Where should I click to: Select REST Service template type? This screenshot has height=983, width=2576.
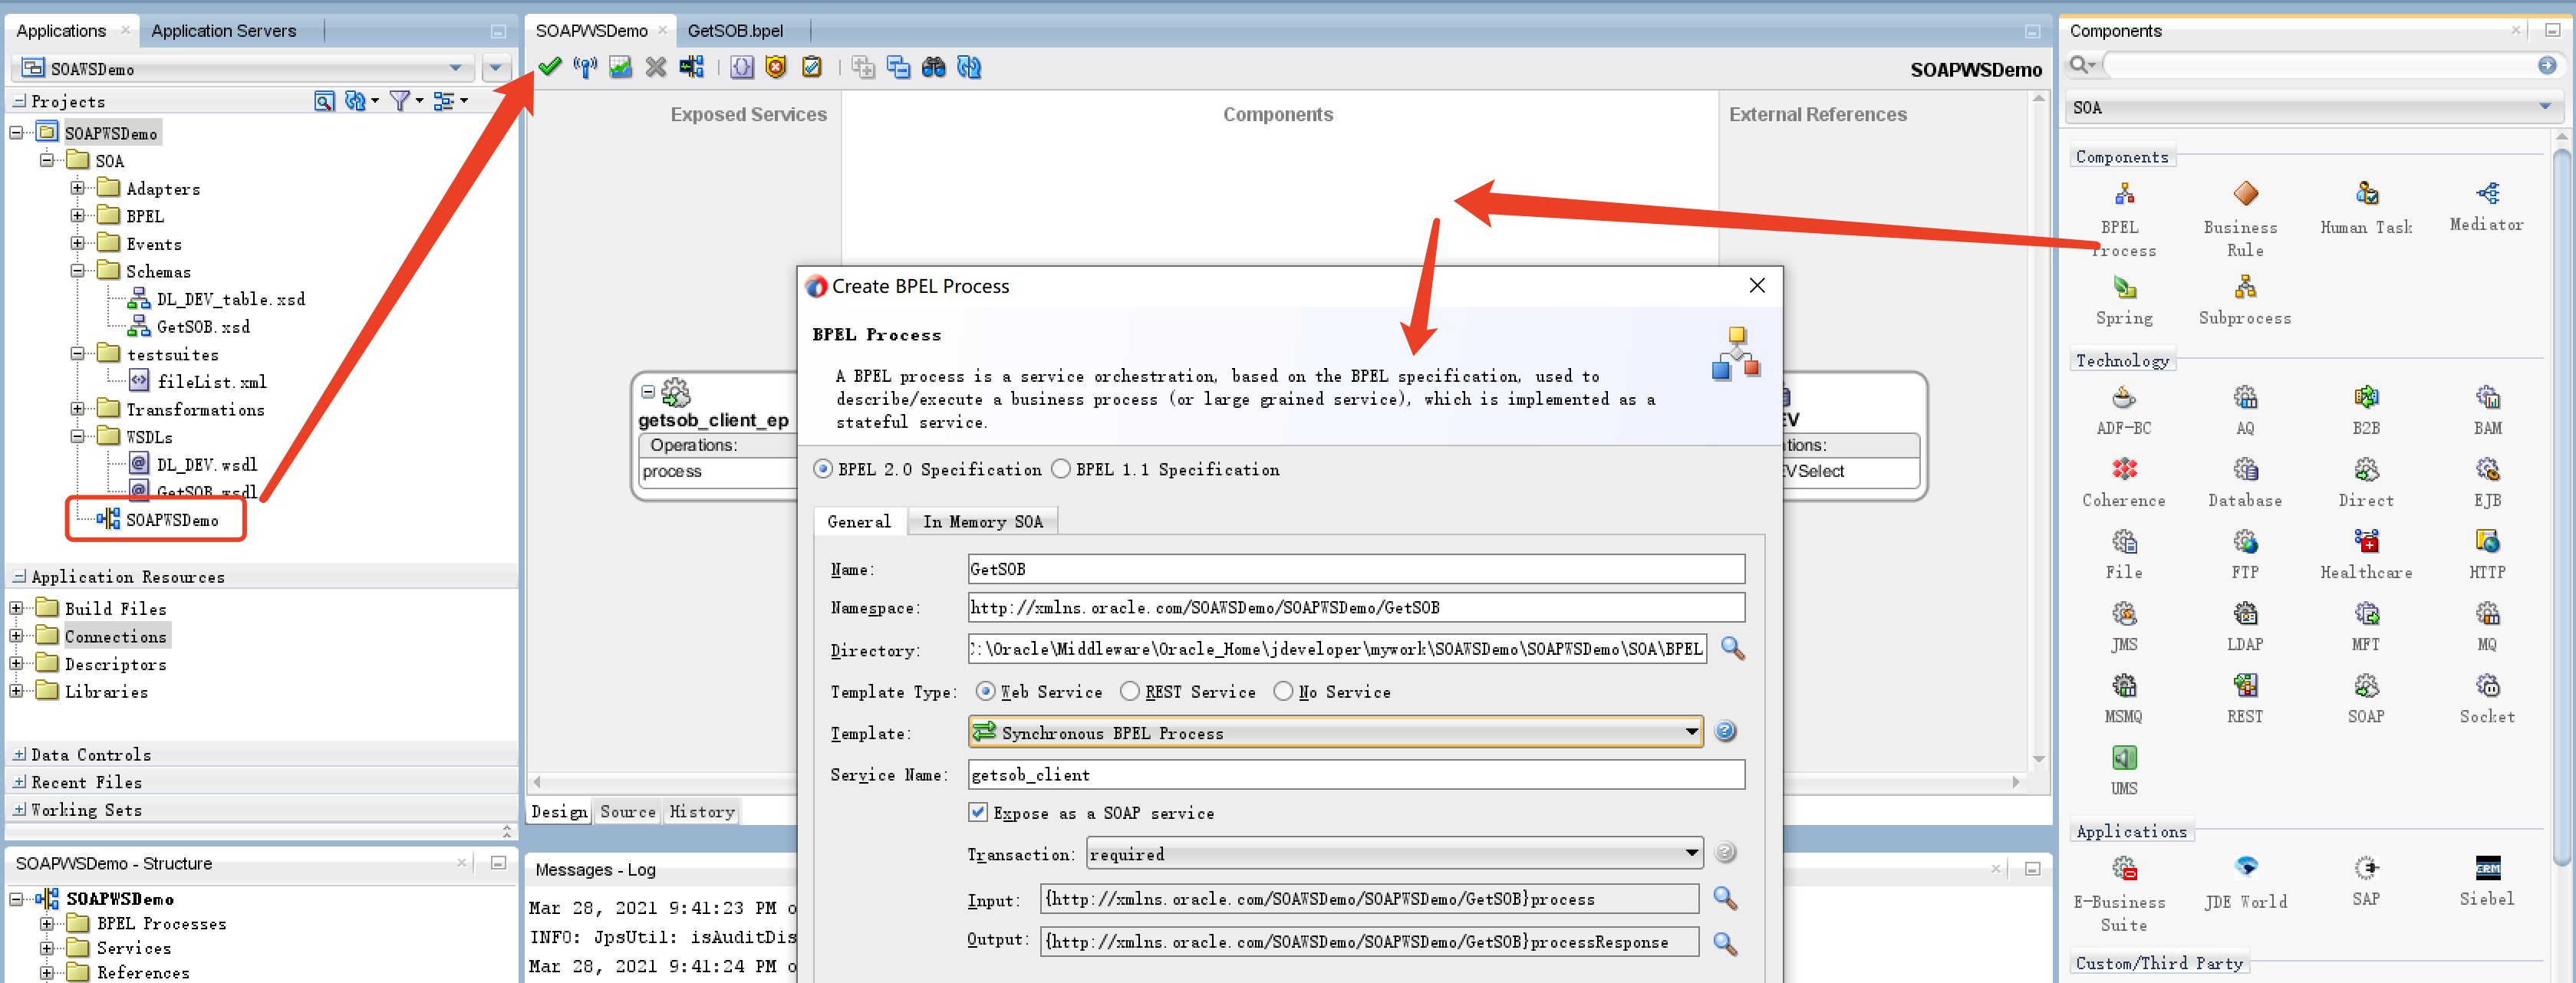point(1129,691)
